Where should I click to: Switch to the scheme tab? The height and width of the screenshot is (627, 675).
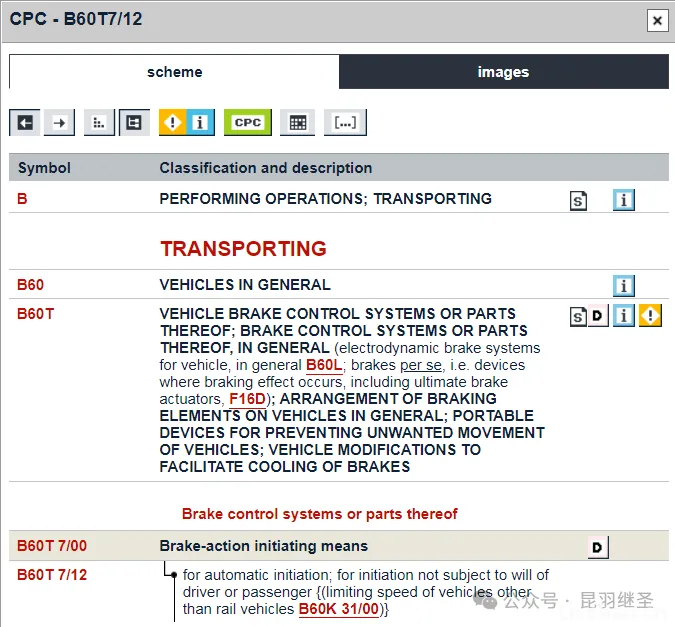coord(174,72)
